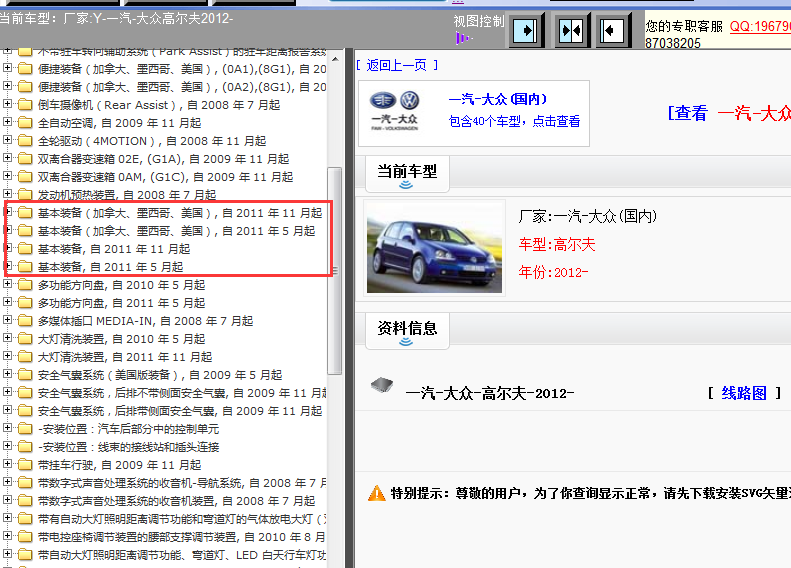
Task: Click the 返回上一页 link
Action: coord(397,65)
